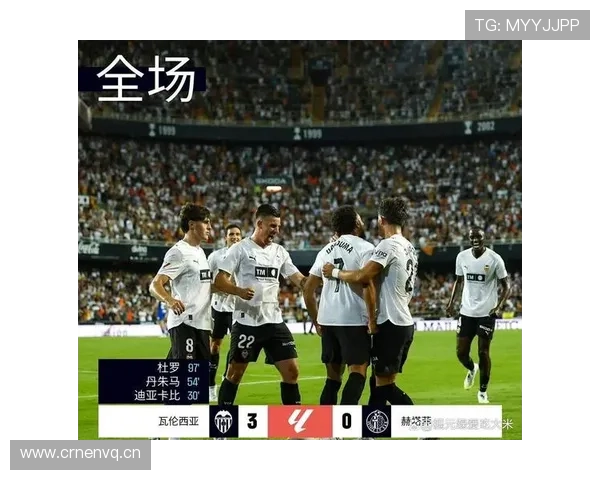Viewport: 600px width, 480px height.
Task: Click goalscorer 迪亚卡比 30'
Action: [x=167, y=395]
